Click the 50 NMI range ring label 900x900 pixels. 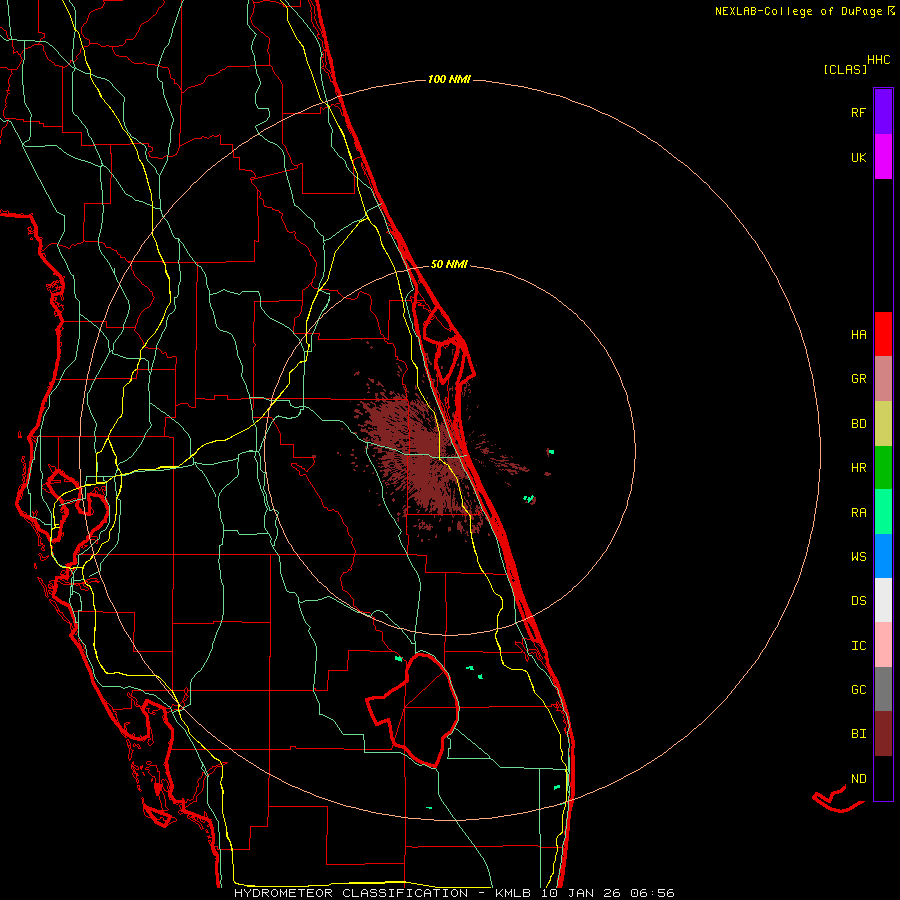pyautogui.click(x=449, y=264)
